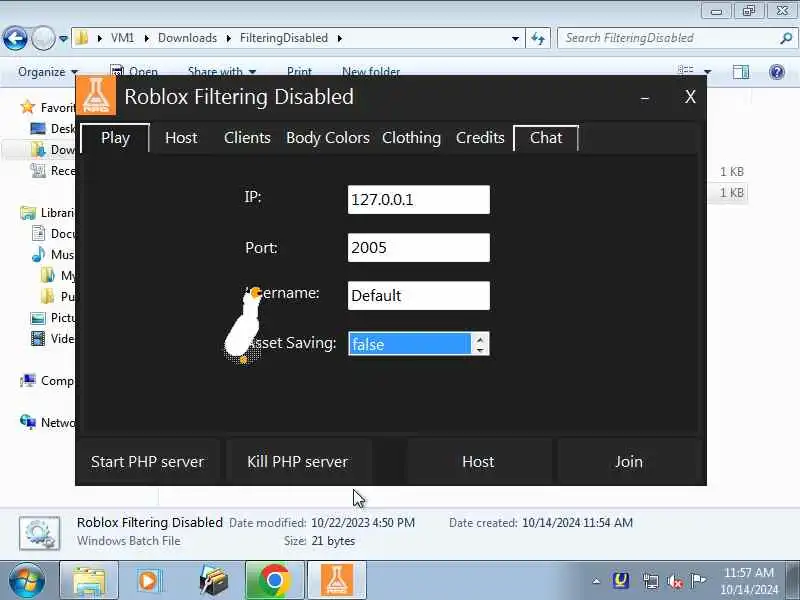Click the muted volume tray icon
The height and width of the screenshot is (600, 800).
click(675, 581)
